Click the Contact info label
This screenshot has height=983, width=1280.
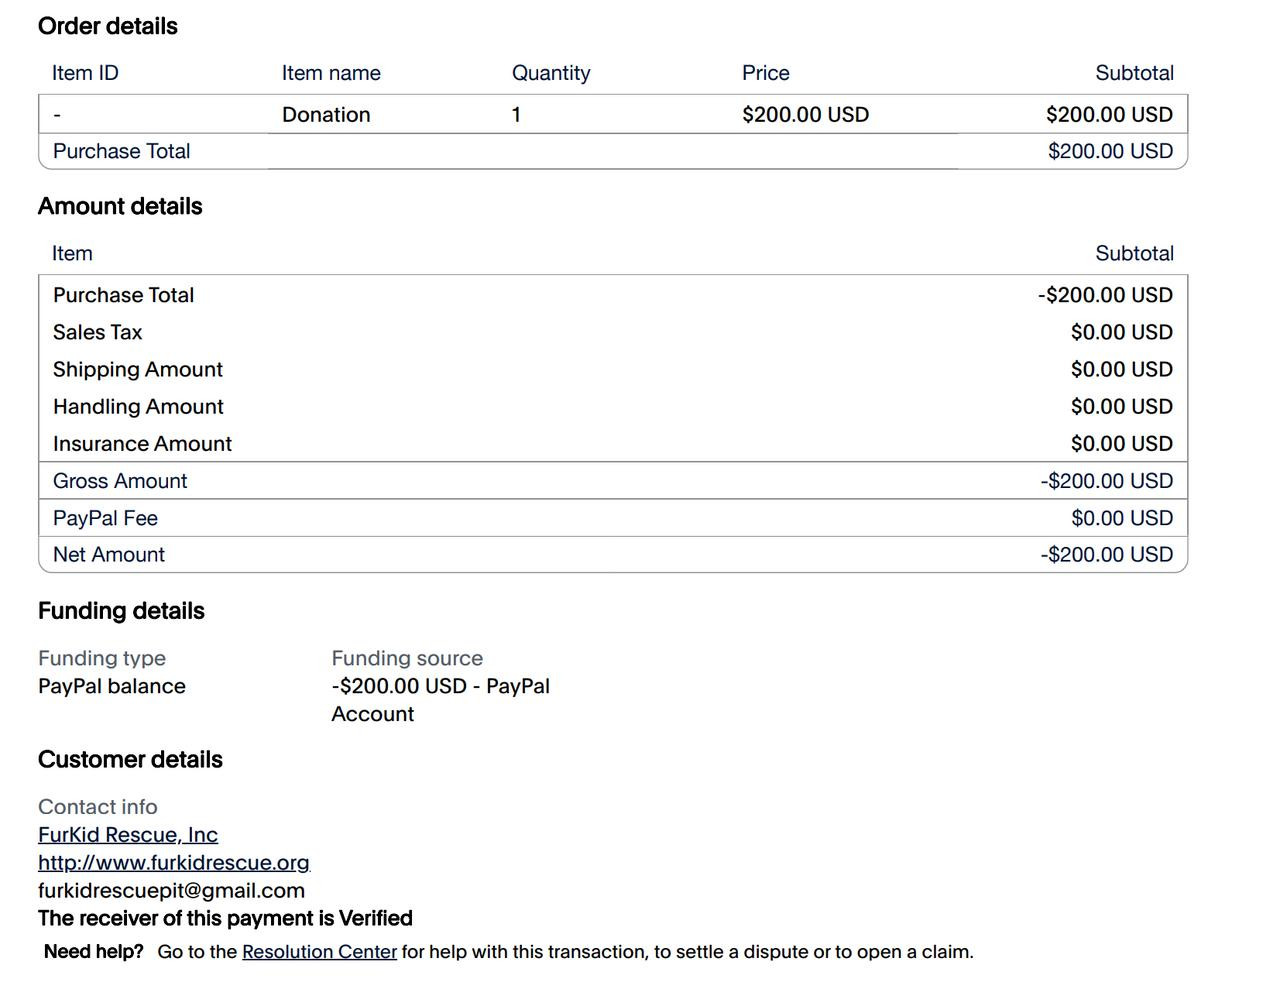98,807
